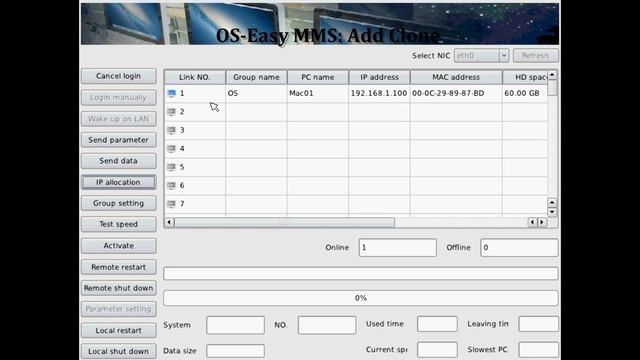Click the table's top scroll-up arrow
The width and height of the screenshot is (640, 360).
(x=552, y=75)
